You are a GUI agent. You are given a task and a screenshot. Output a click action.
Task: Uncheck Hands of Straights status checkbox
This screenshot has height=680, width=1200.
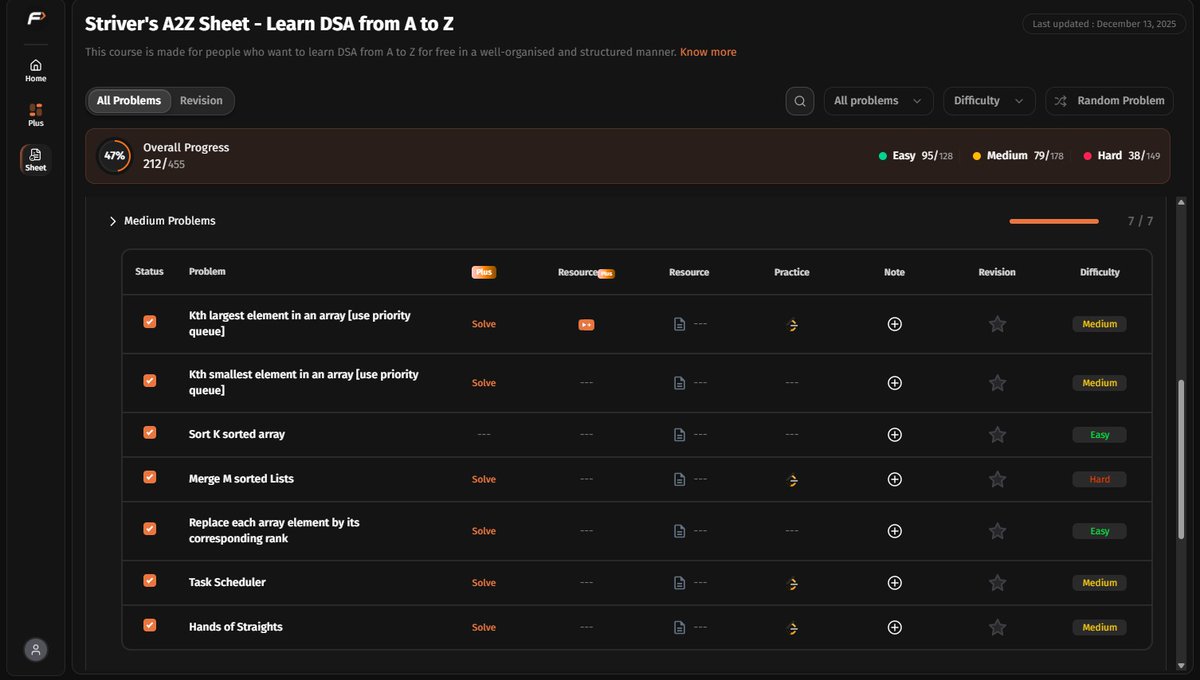coord(150,625)
